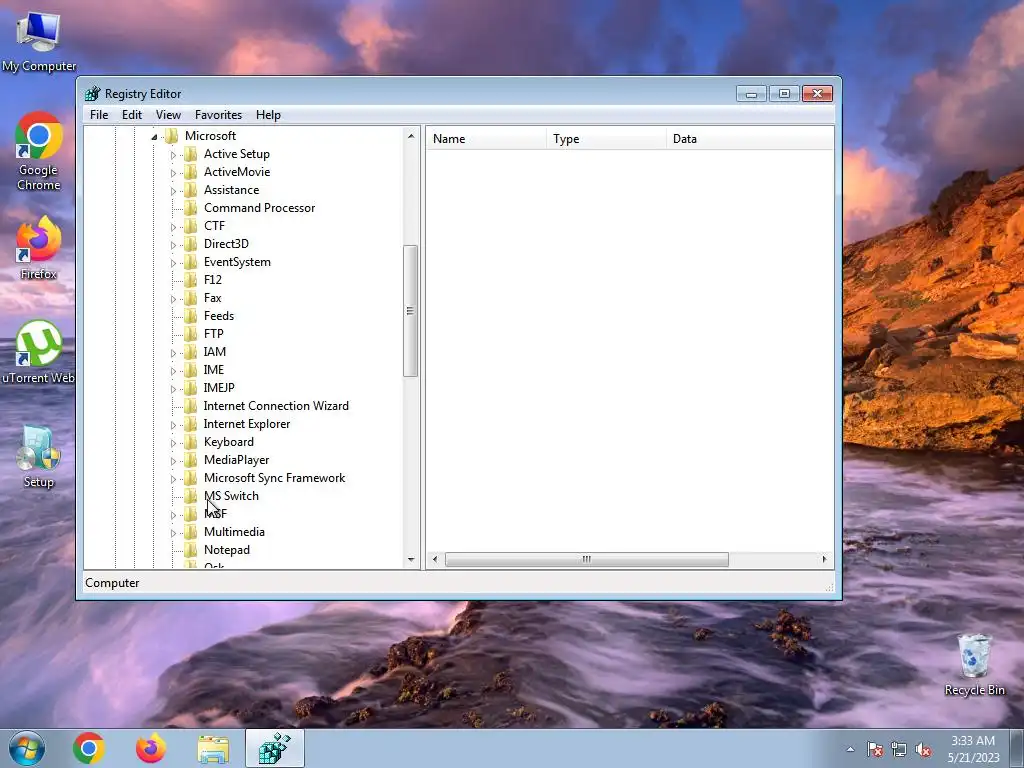Click the Registry Editor taskbar button
Screen dimensions: 1024x768
click(274, 748)
